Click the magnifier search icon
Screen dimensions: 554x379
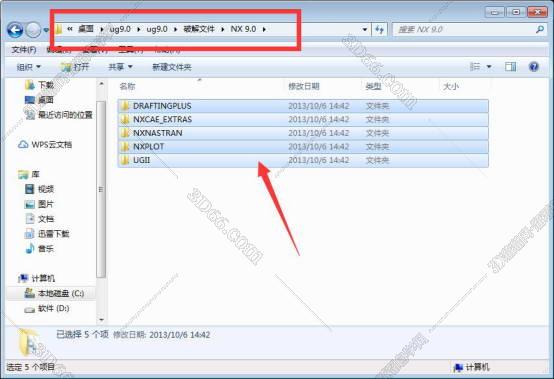click(540, 30)
